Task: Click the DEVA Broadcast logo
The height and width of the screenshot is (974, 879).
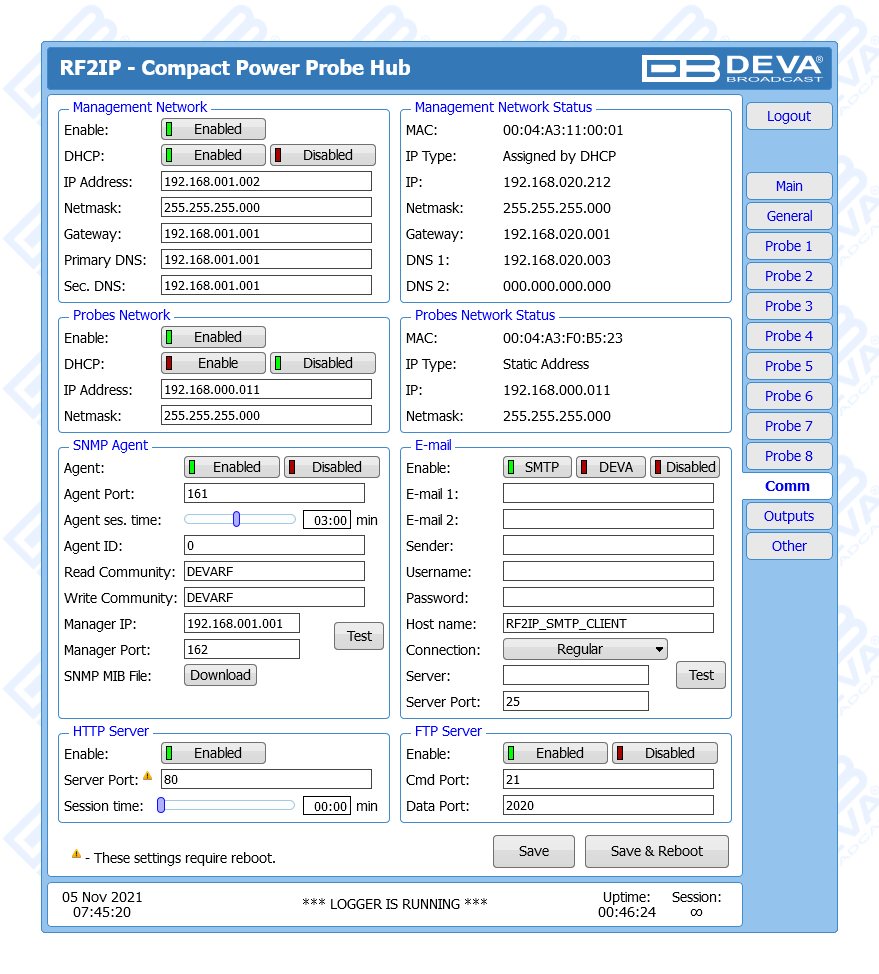Action: [732, 68]
